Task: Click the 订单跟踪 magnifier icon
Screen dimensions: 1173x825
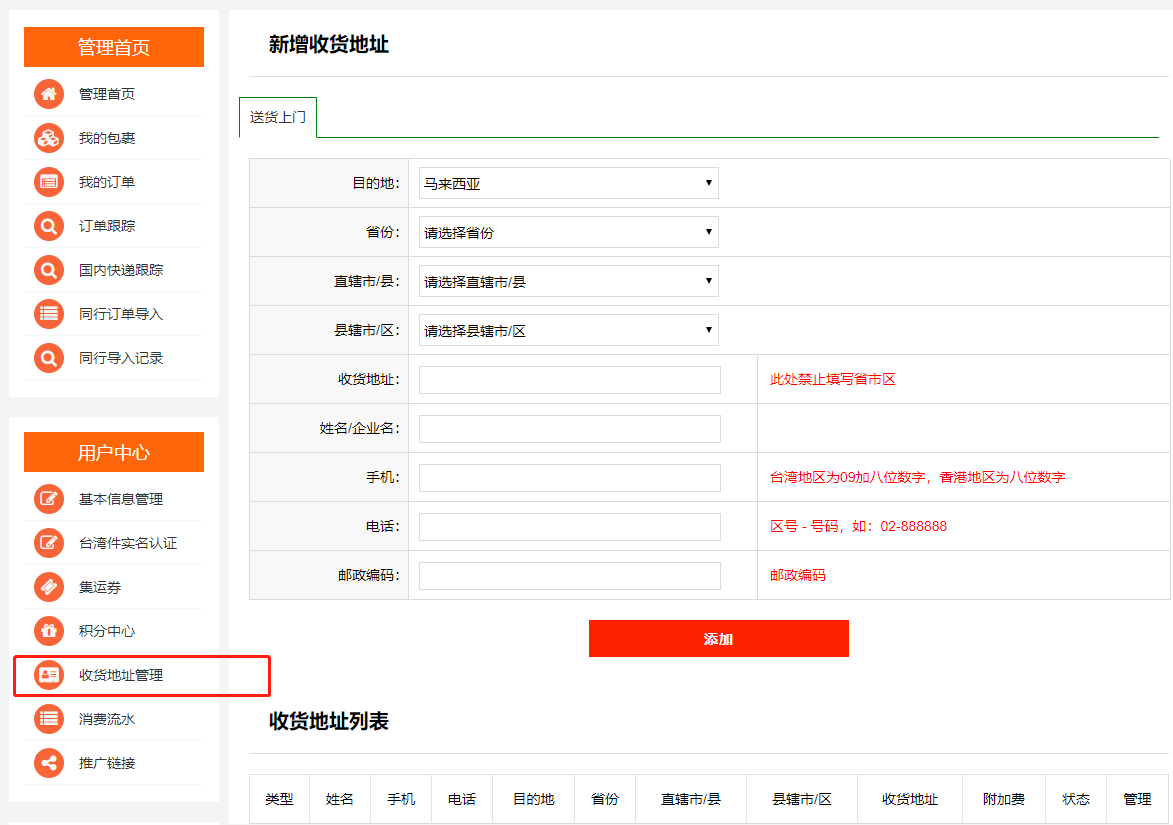Action: click(48, 226)
